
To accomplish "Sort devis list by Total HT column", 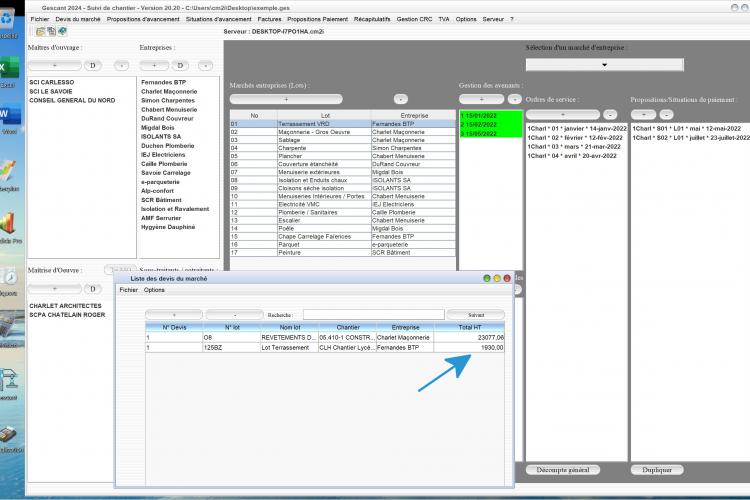I will 469,327.
